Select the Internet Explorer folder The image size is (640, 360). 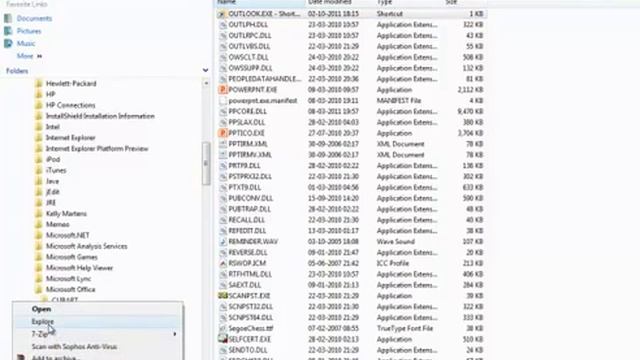coord(70,138)
